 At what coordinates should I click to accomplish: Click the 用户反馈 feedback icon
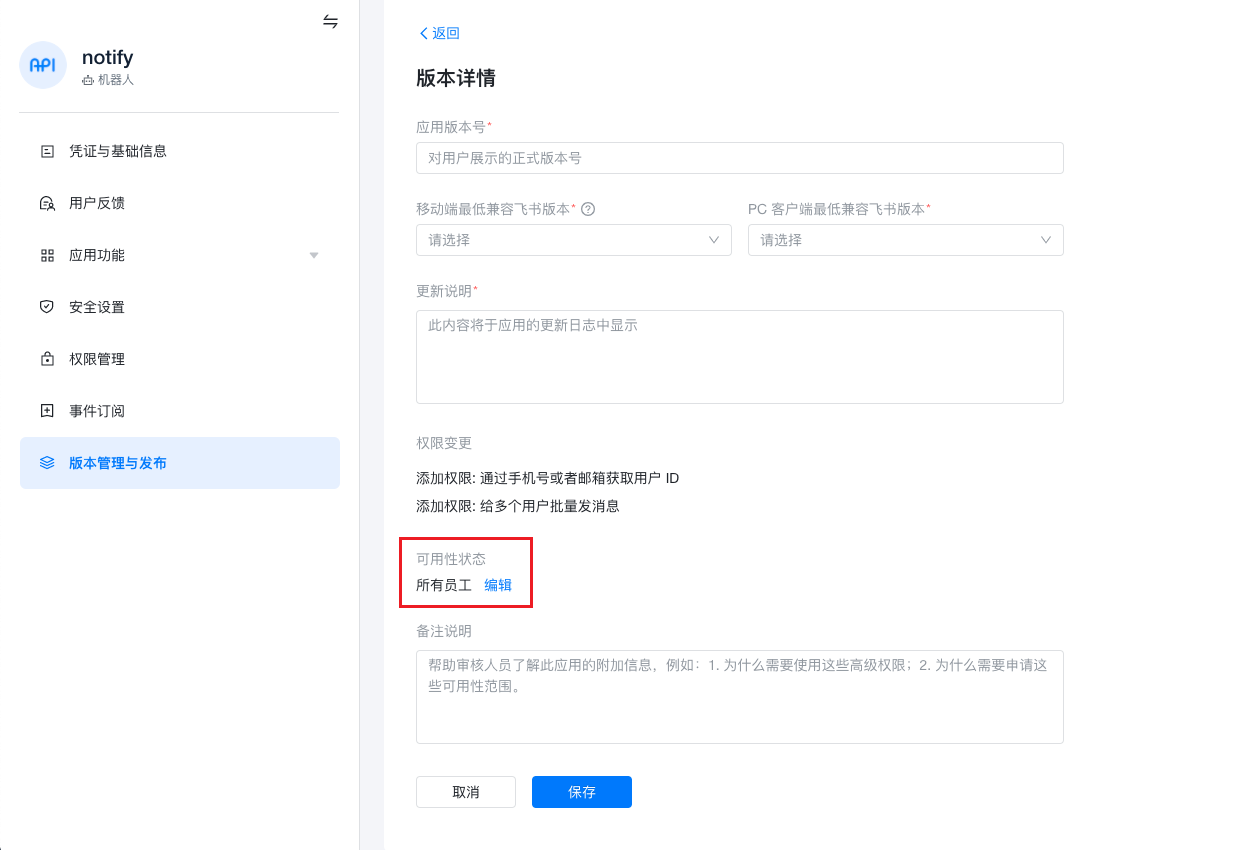47,203
